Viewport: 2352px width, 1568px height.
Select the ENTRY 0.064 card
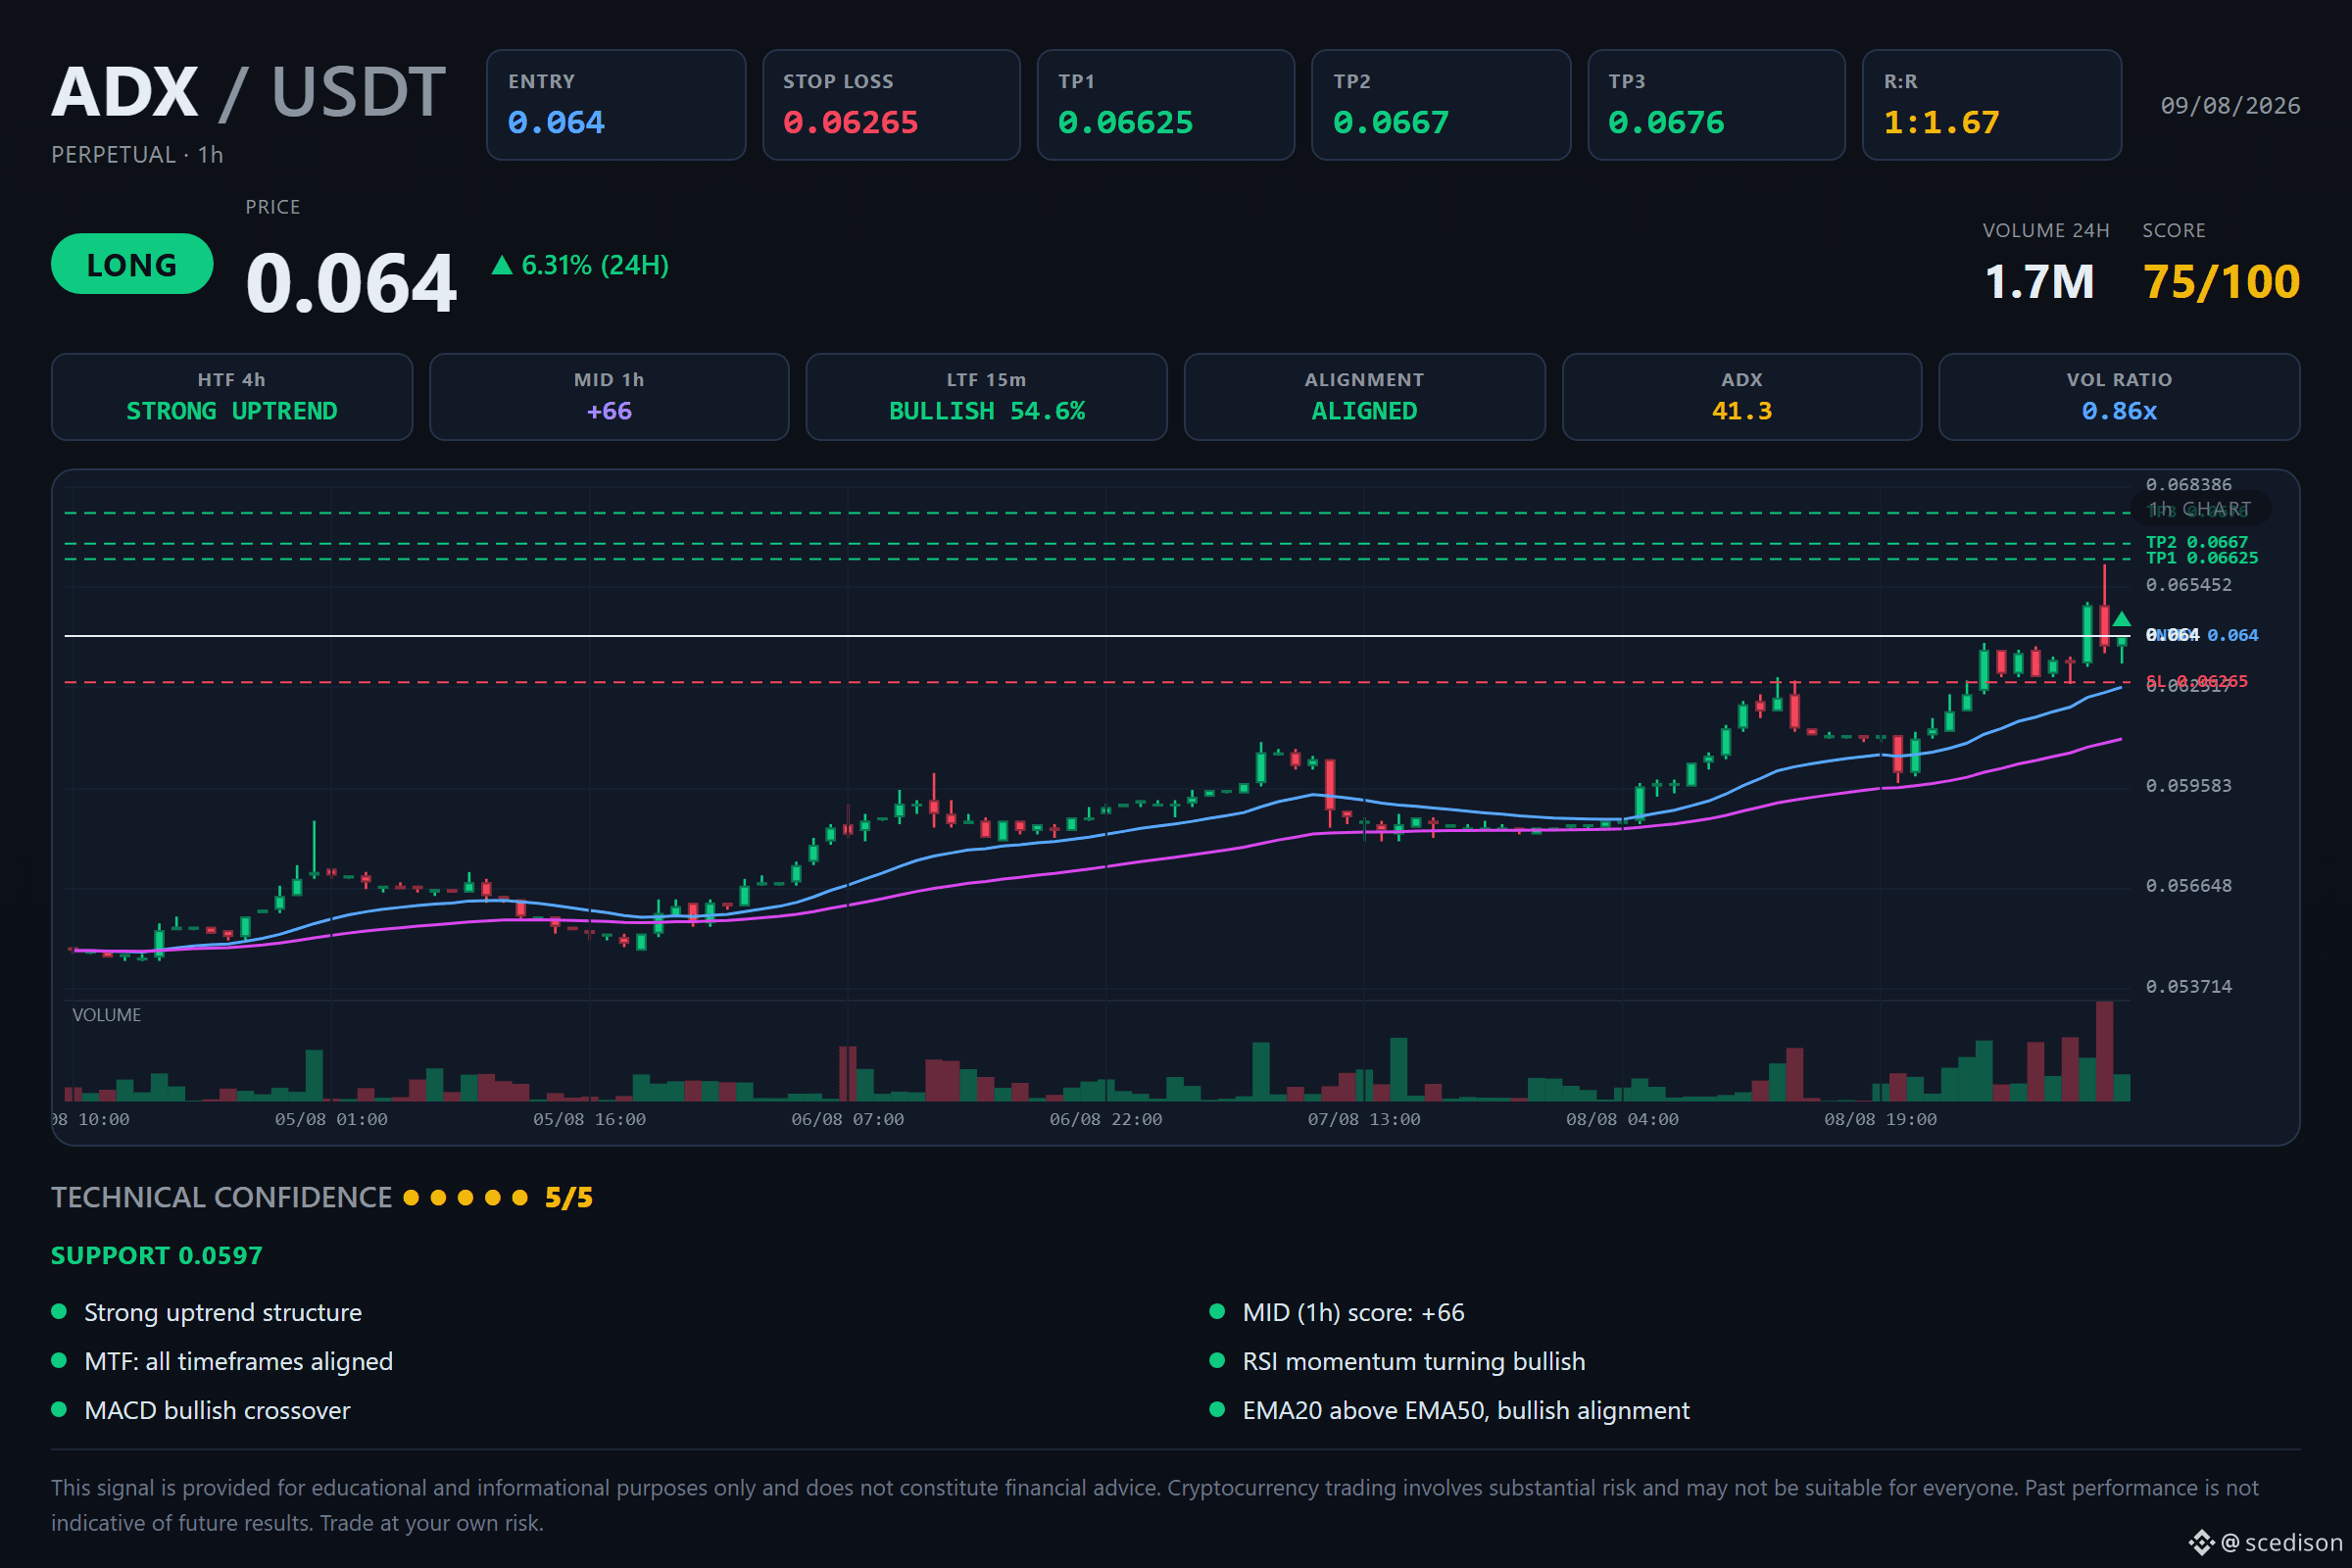click(x=616, y=105)
